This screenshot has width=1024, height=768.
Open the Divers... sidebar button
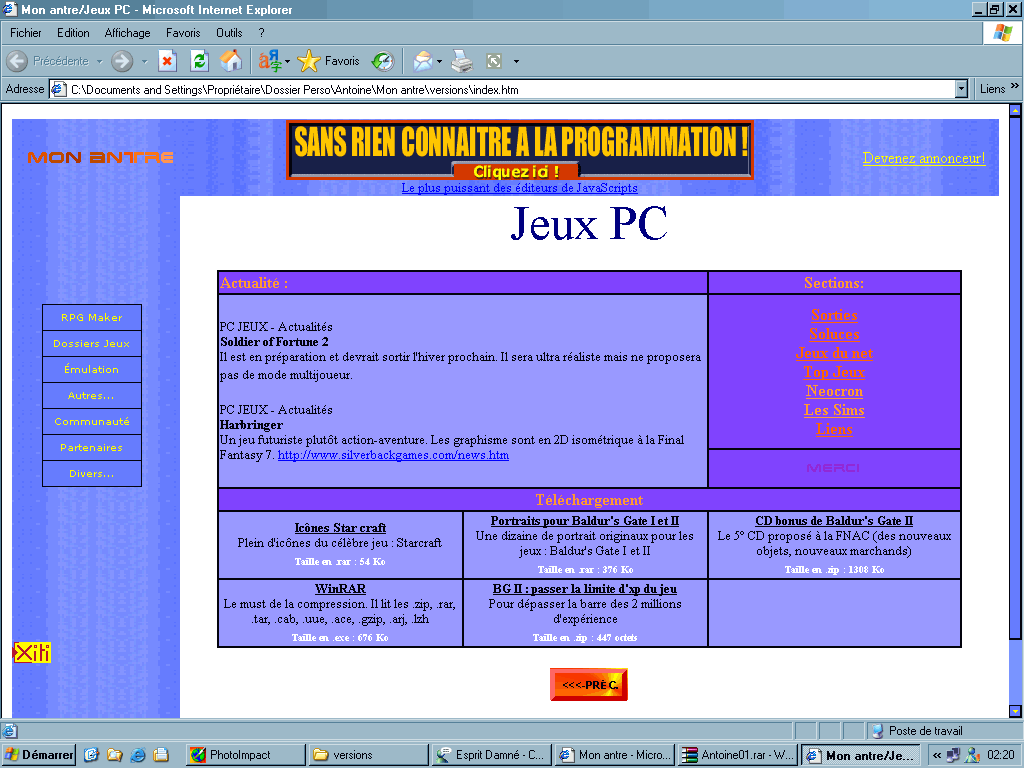click(92, 474)
